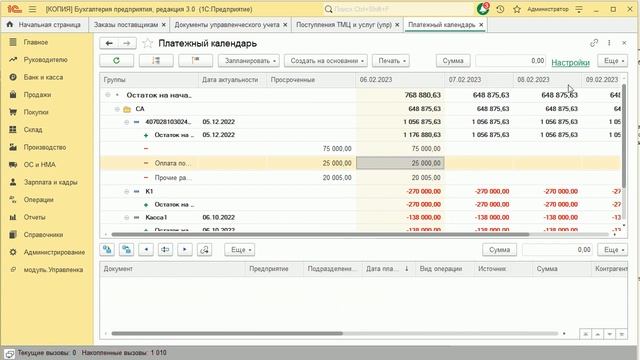Select the Оплата по... row
This screenshot has height=360, width=640.
360,163
